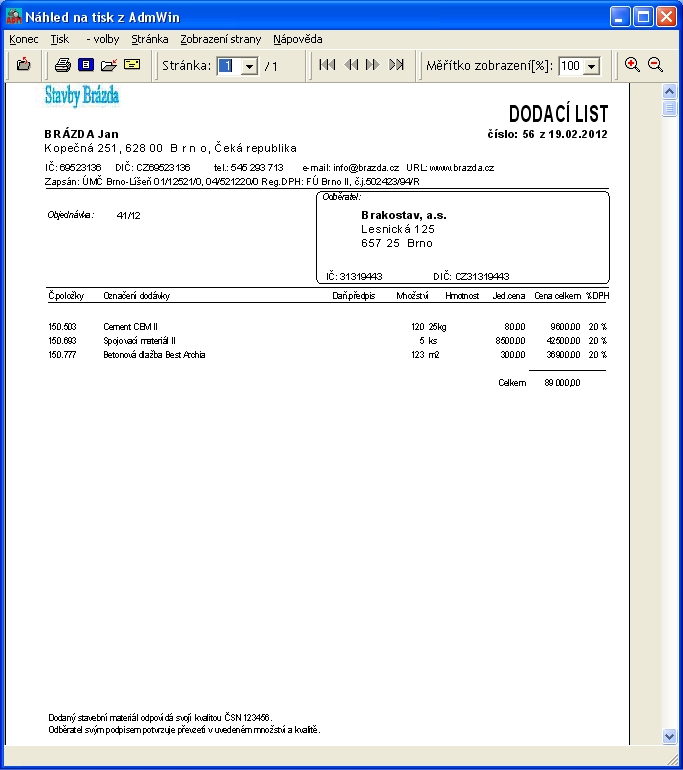Image resolution: width=683 pixels, height=770 pixels.
Task: Click the scale percentage field showing 100
Action: pos(571,66)
